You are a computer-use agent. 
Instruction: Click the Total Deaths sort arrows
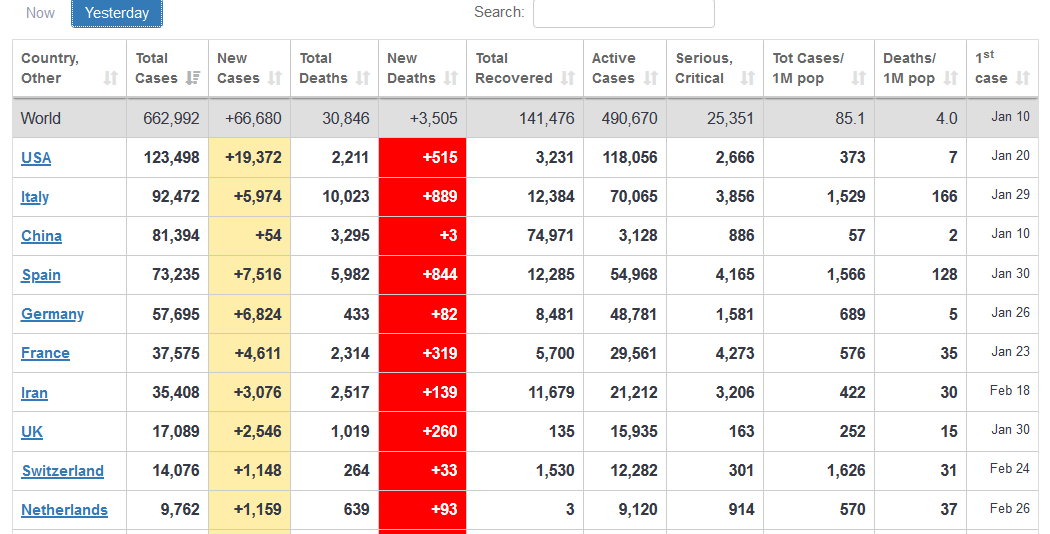point(363,78)
